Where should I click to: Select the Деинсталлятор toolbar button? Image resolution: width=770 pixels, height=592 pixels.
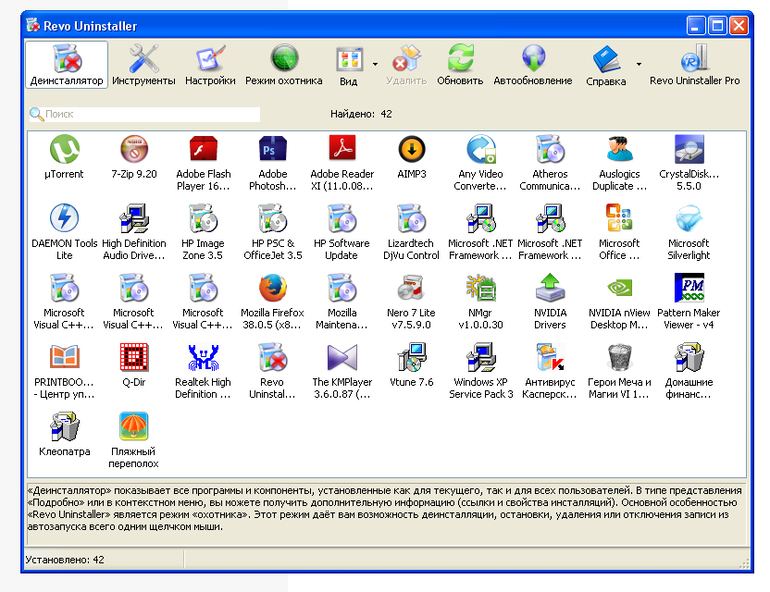[x=67, y=65]
